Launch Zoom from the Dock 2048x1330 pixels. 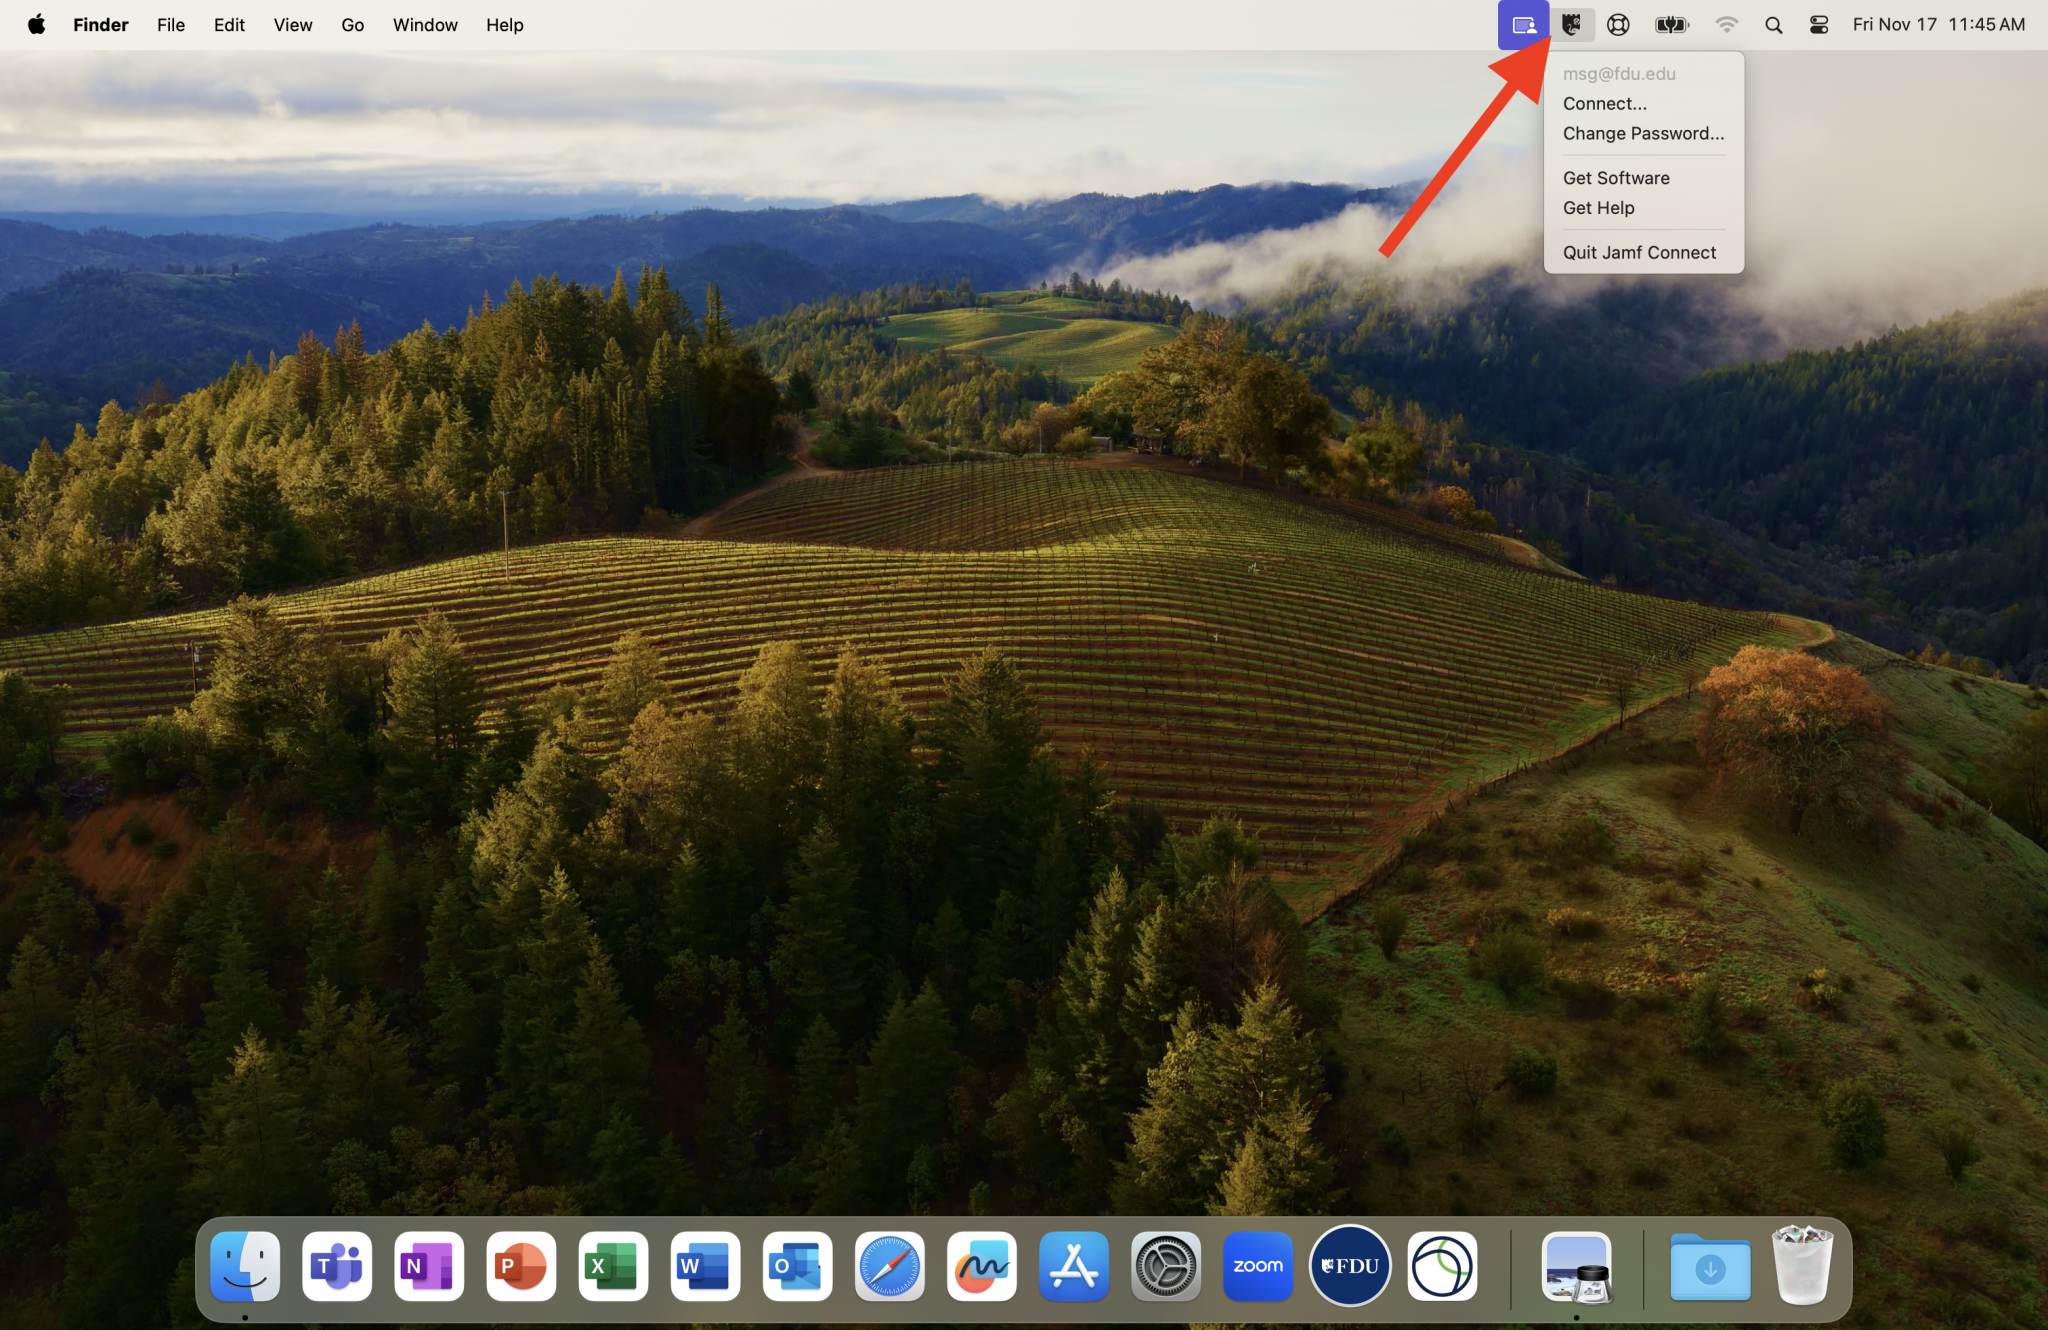click(1257, 1266)
